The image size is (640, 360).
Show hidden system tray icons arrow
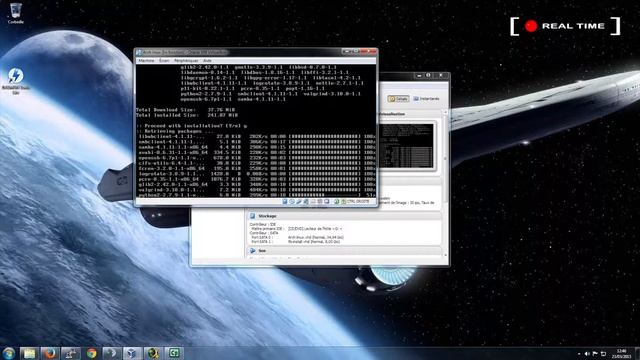[579, 354]
